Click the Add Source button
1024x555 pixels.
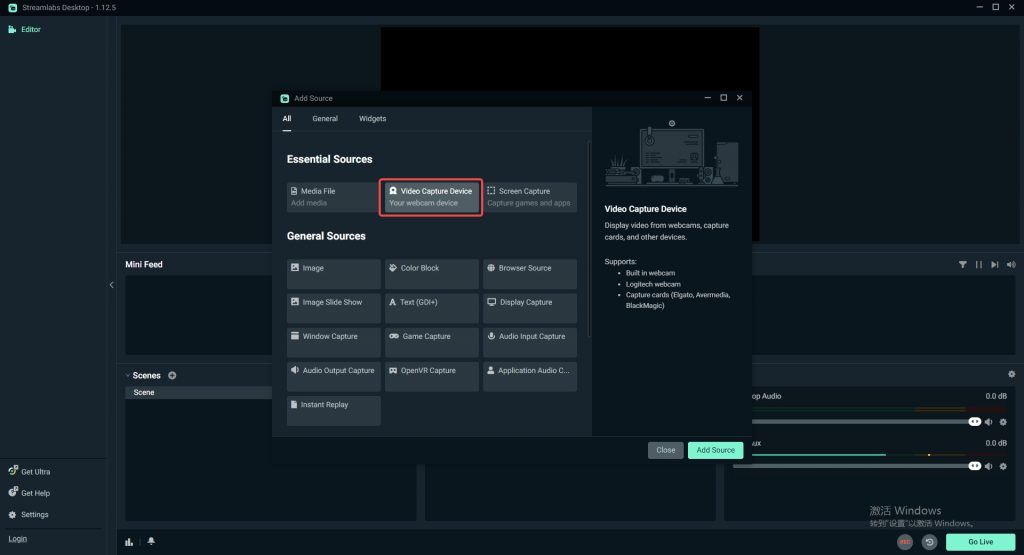click(x=715, y=450)
